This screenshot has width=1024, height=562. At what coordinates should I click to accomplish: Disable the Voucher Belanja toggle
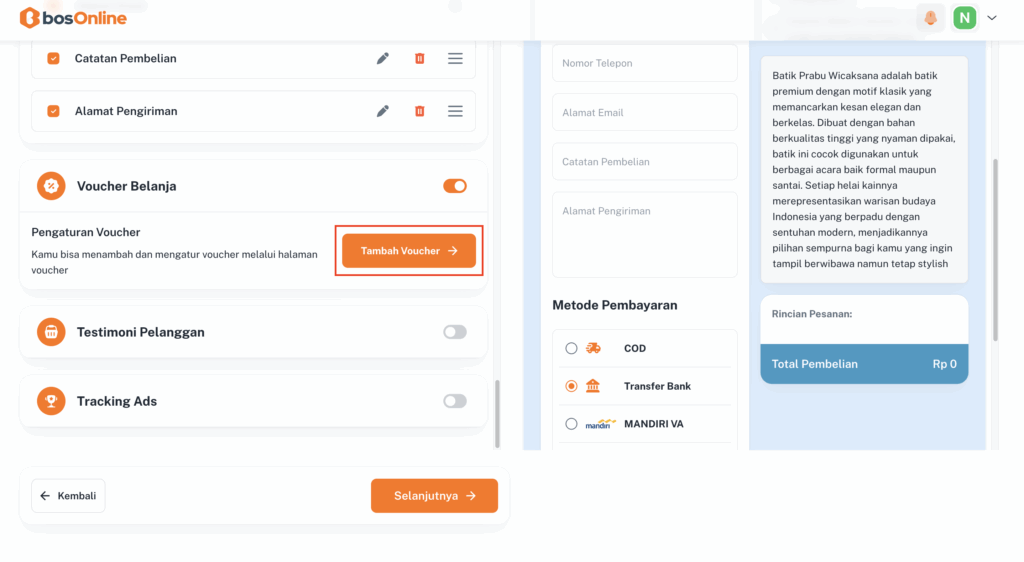pos(455,186)
